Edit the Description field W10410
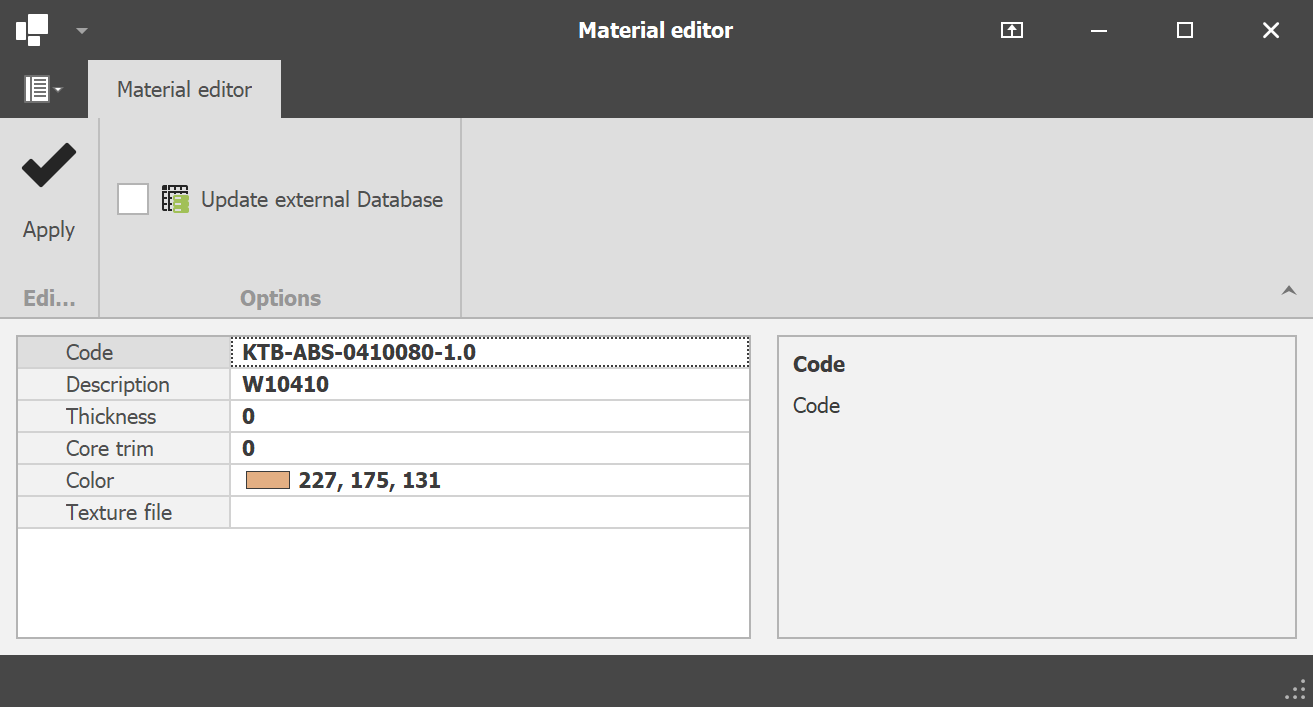This screenshot has width=1313, height=707. [x=490, y=385]
